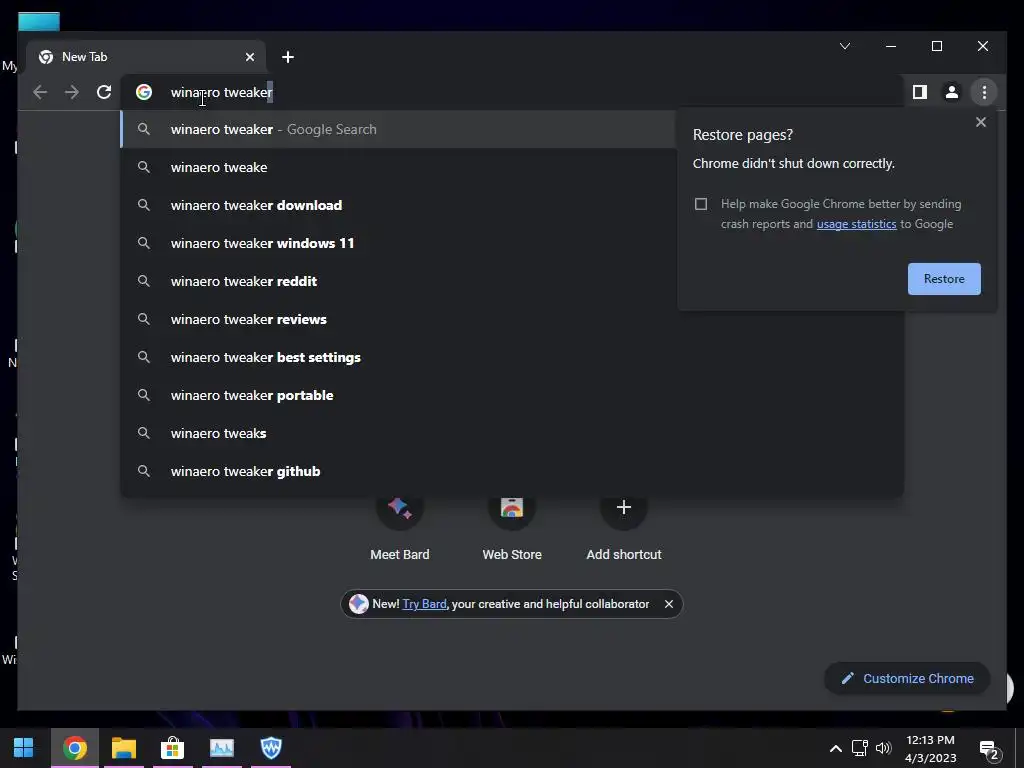Follow the Try Bard link
Viewport: 1024px width, 768px height.
424,604
